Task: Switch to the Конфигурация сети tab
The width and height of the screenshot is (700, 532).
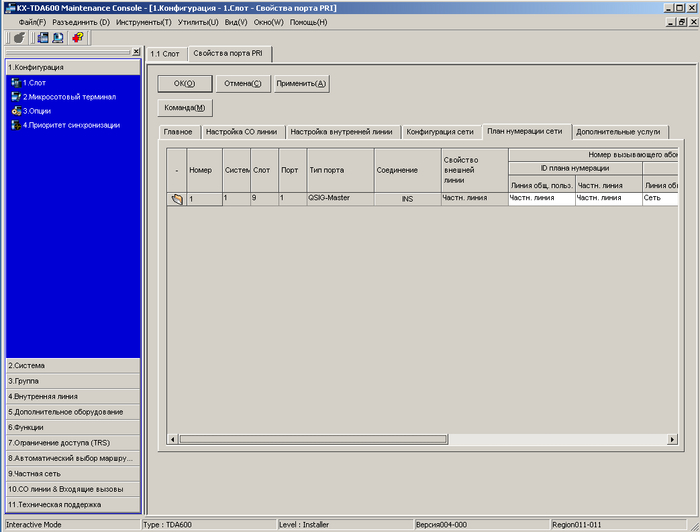Action: (x=440, y=131)
